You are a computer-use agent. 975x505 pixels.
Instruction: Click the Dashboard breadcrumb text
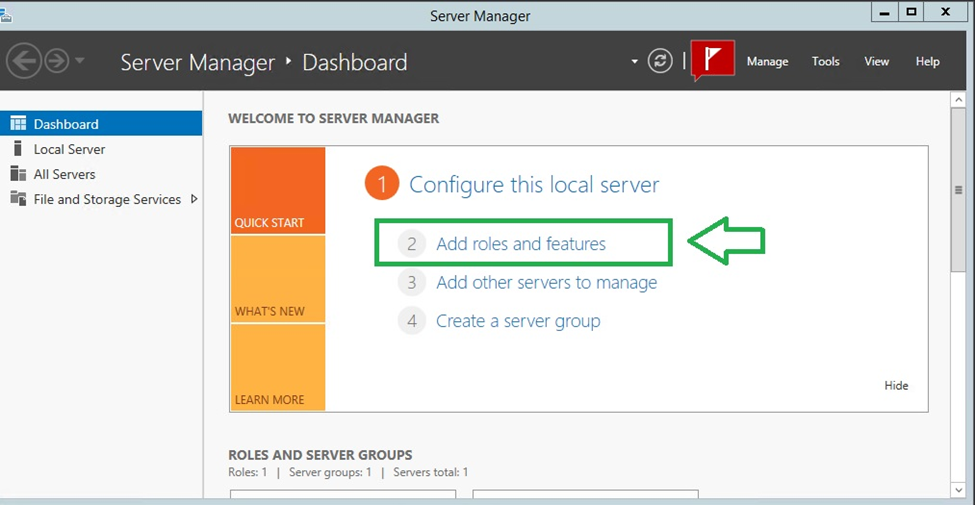coord(354,62)
